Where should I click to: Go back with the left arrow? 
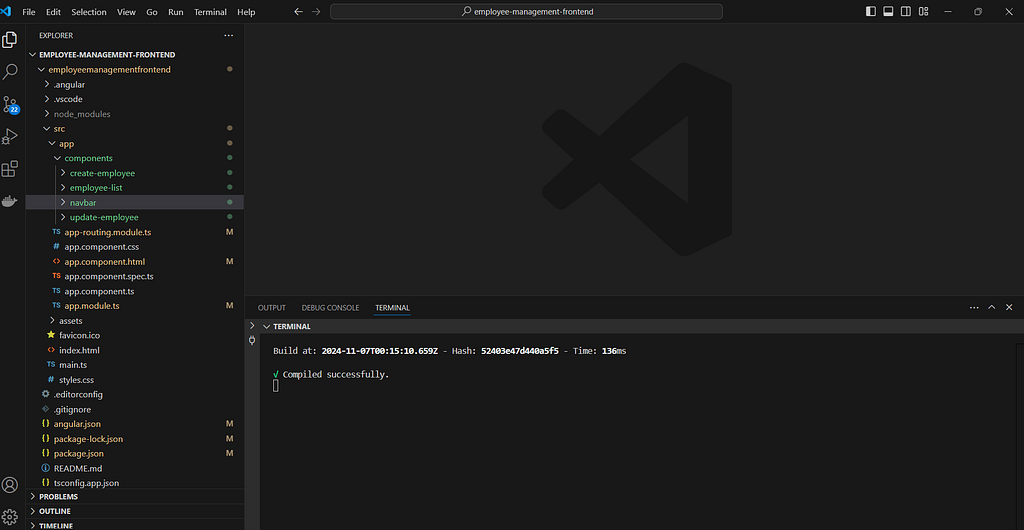(298, 12)
